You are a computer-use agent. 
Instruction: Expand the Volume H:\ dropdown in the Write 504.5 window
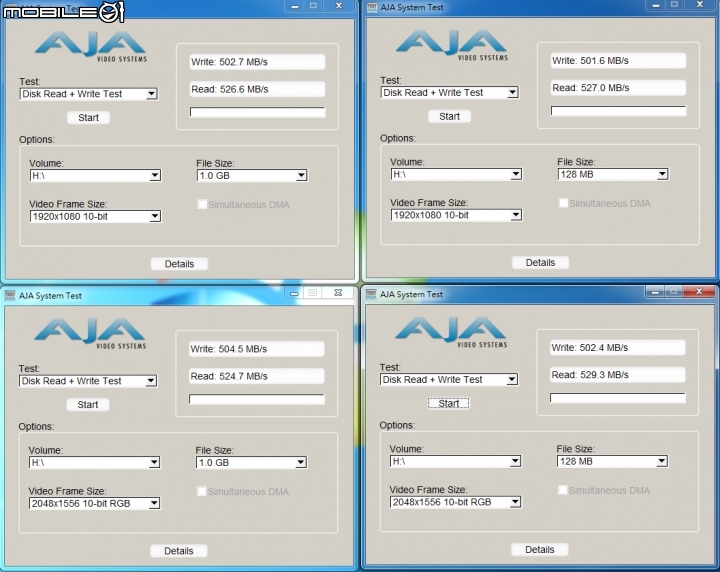pyautogui.click(x=94, y=462)
